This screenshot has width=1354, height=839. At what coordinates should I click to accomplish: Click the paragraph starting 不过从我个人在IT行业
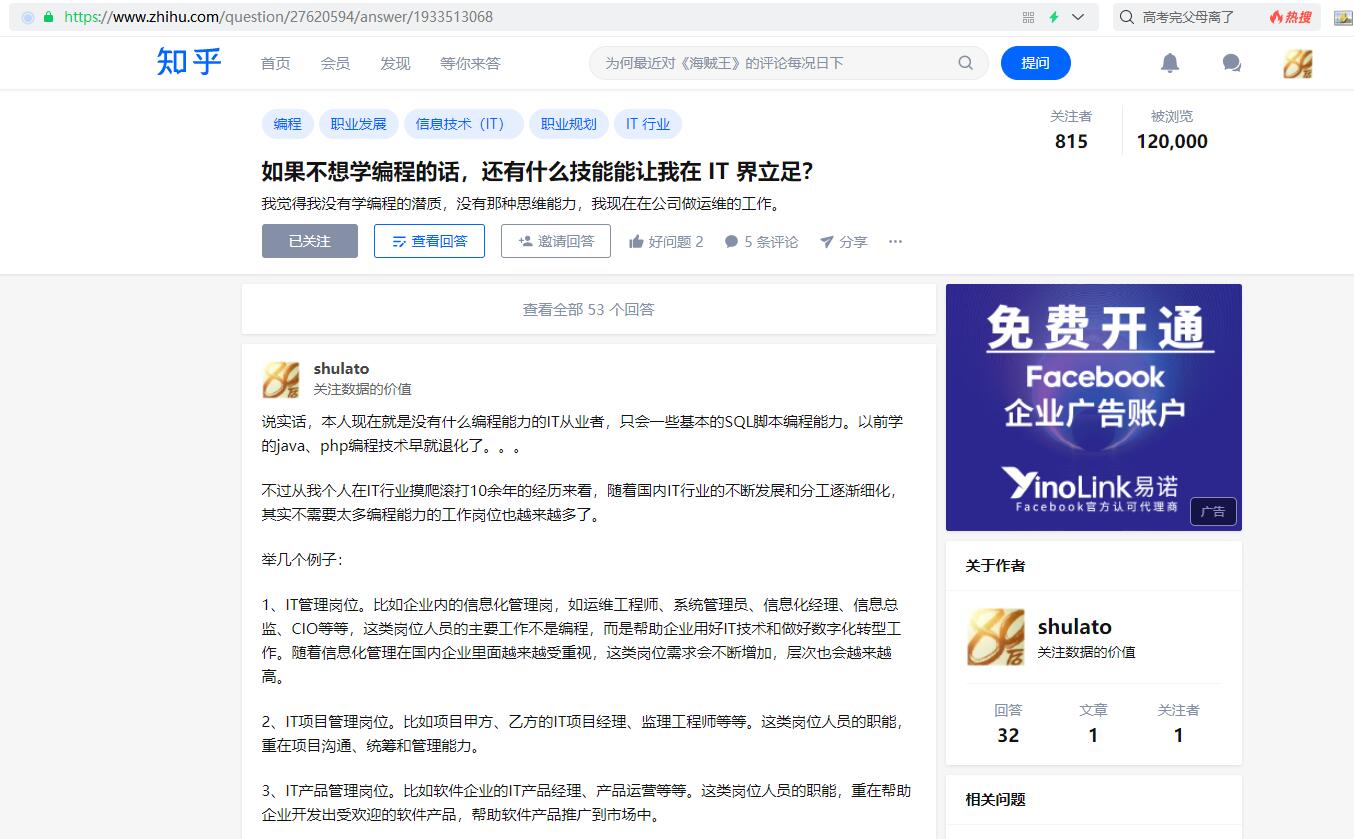pos(582,503)
